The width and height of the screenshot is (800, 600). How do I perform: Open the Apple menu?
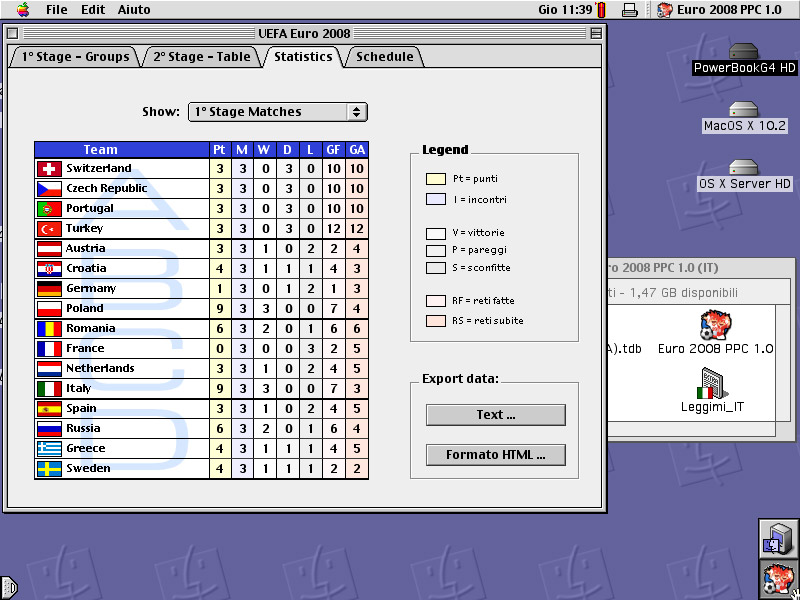(x=23, y=9)
